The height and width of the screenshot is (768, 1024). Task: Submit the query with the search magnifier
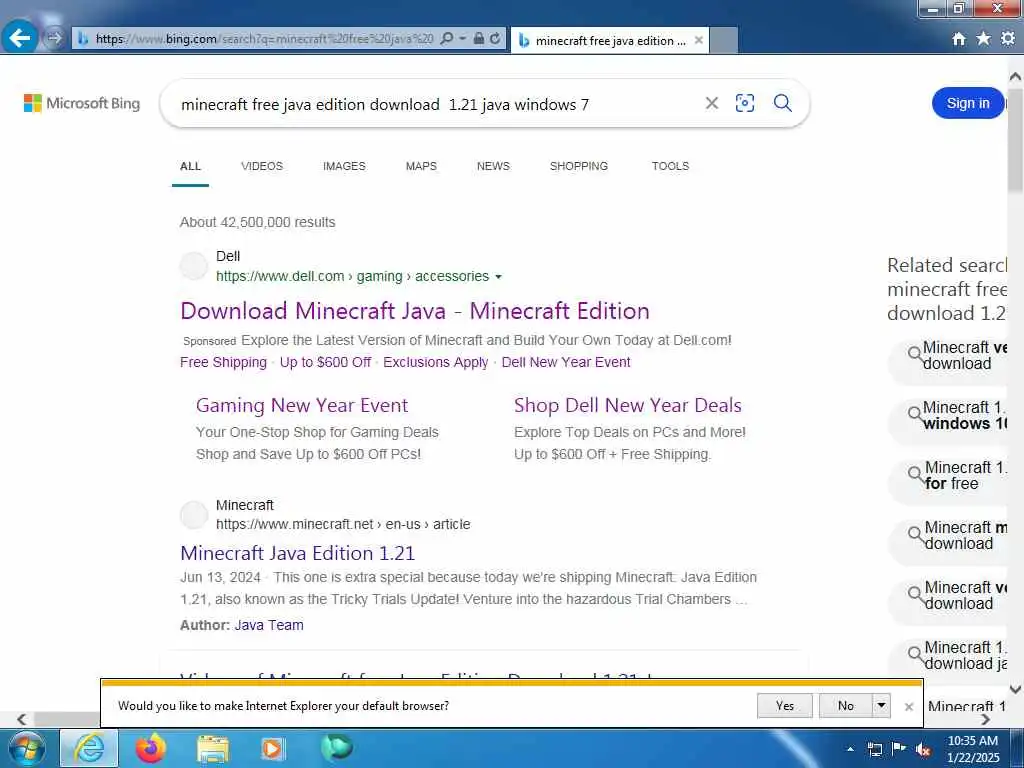pyautogui.click(x=782, y=103)
